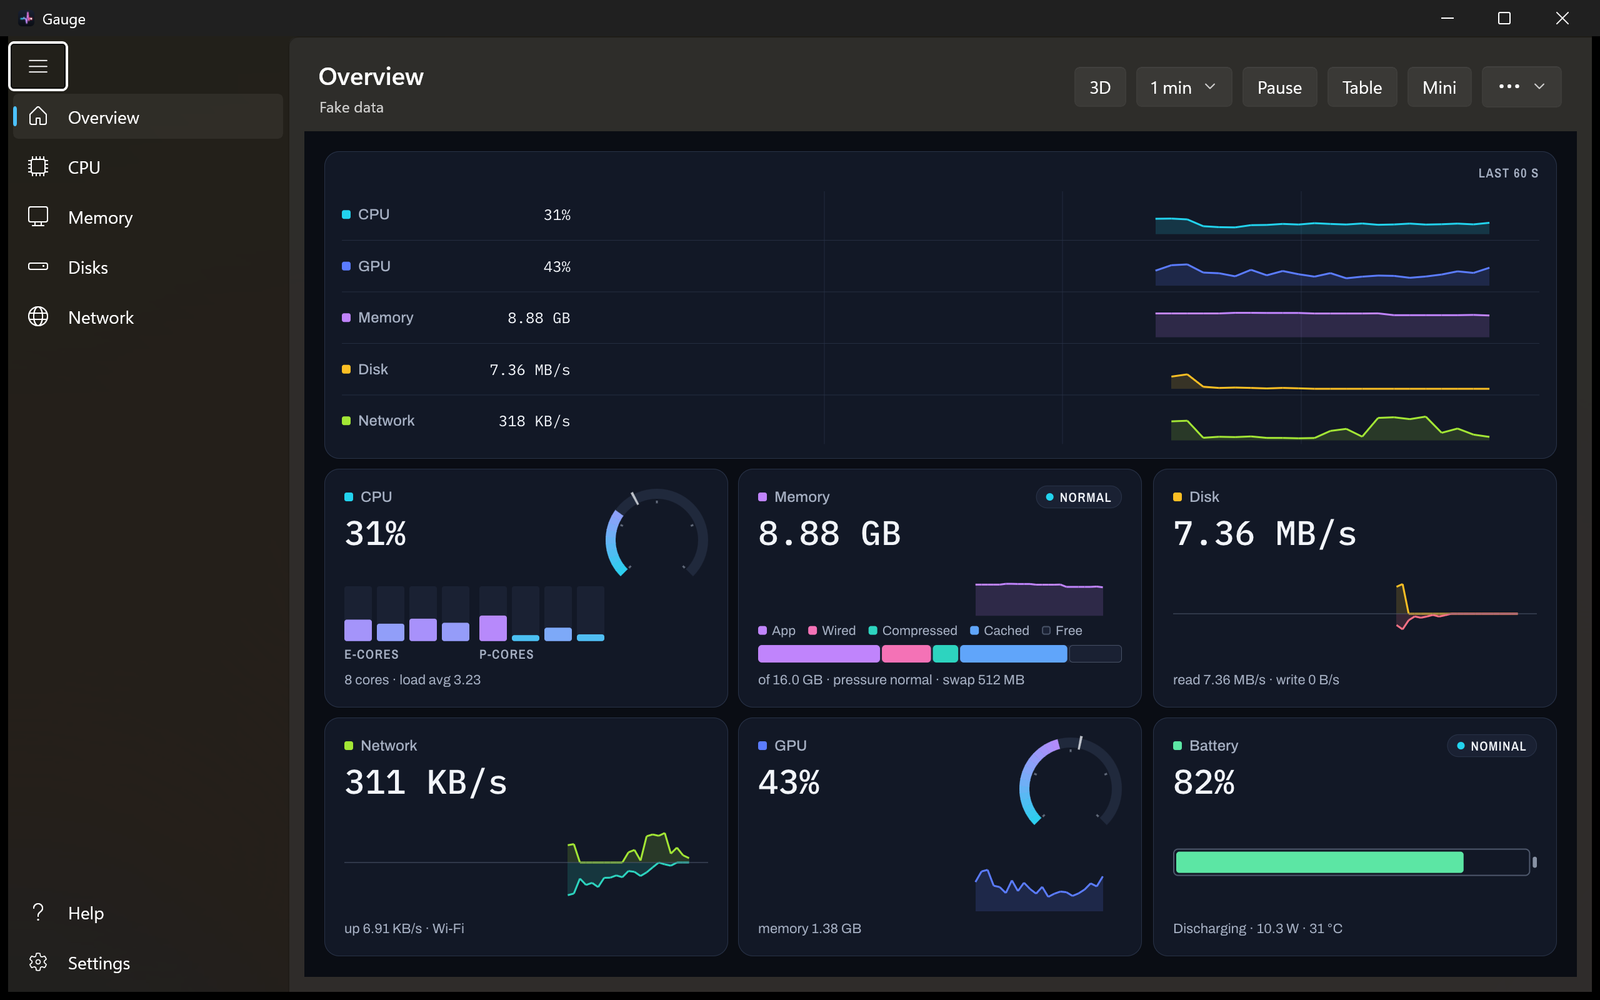Click the Help question mark icon
The height and width of the screenshot is (1000, 1600).
pos(38,912)
